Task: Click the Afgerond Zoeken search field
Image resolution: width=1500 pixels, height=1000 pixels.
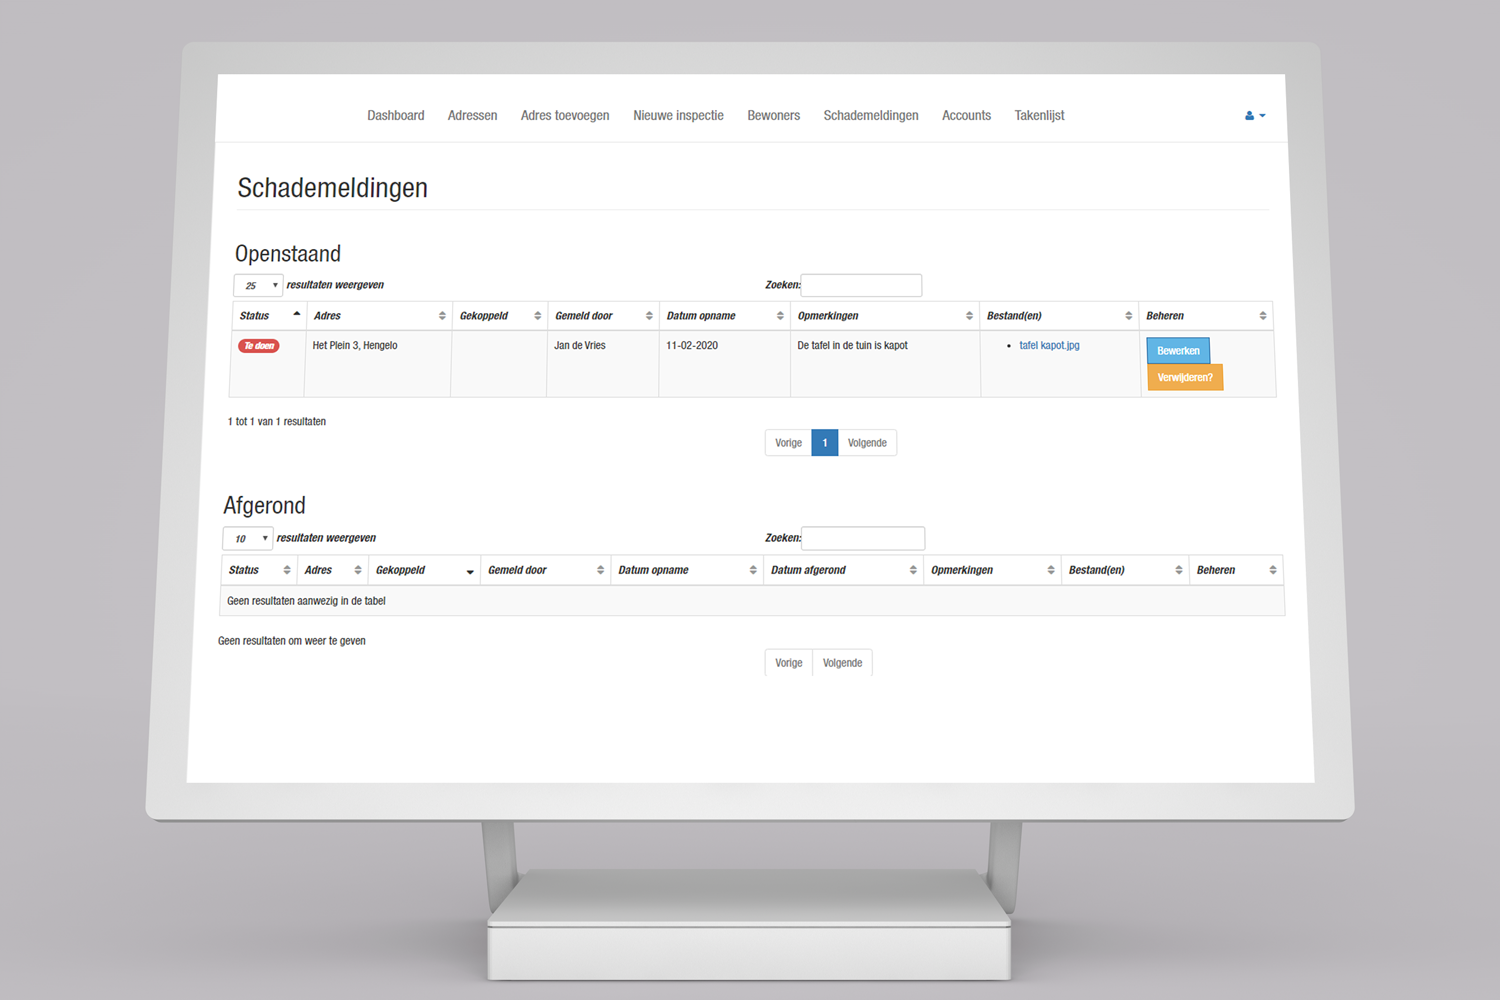Action: pos(862,539)
